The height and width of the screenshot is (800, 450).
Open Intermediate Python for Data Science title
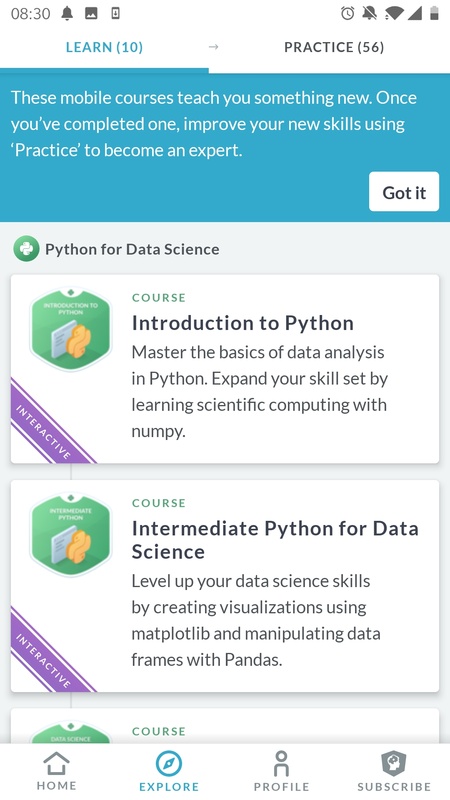click(x=275, y=540)
